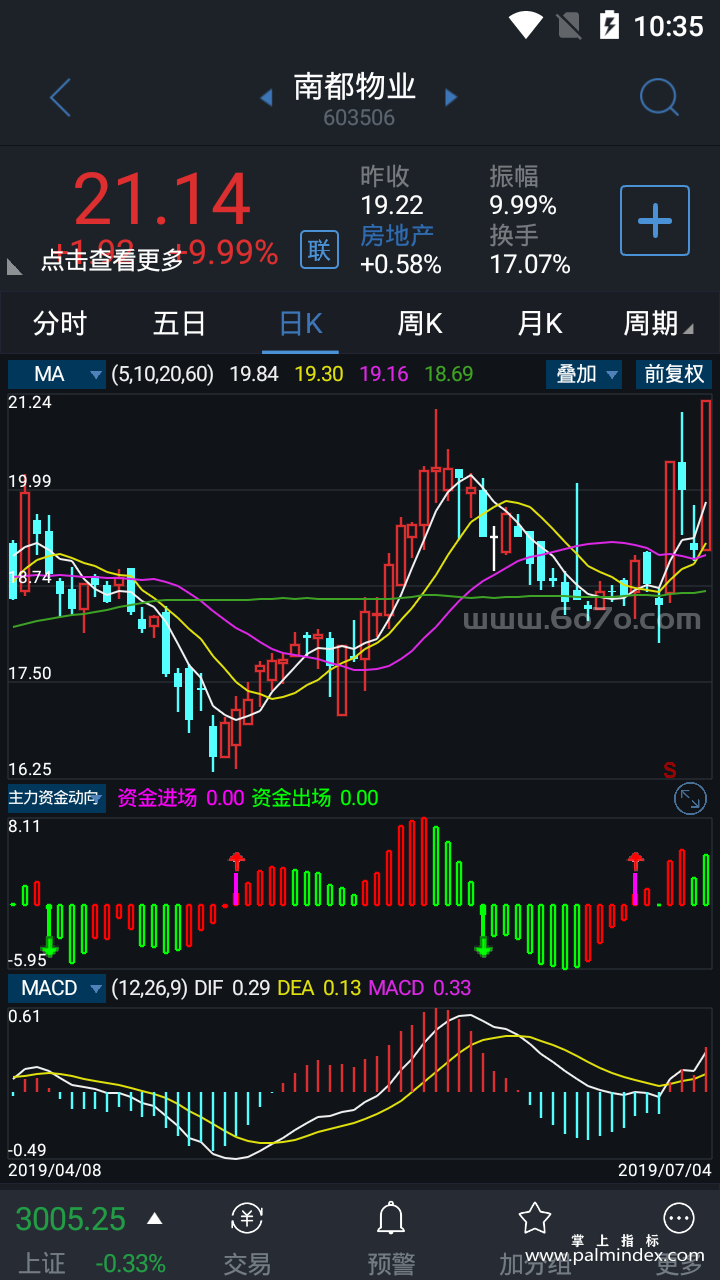Tap stock name 南都物业

[355, 86]
